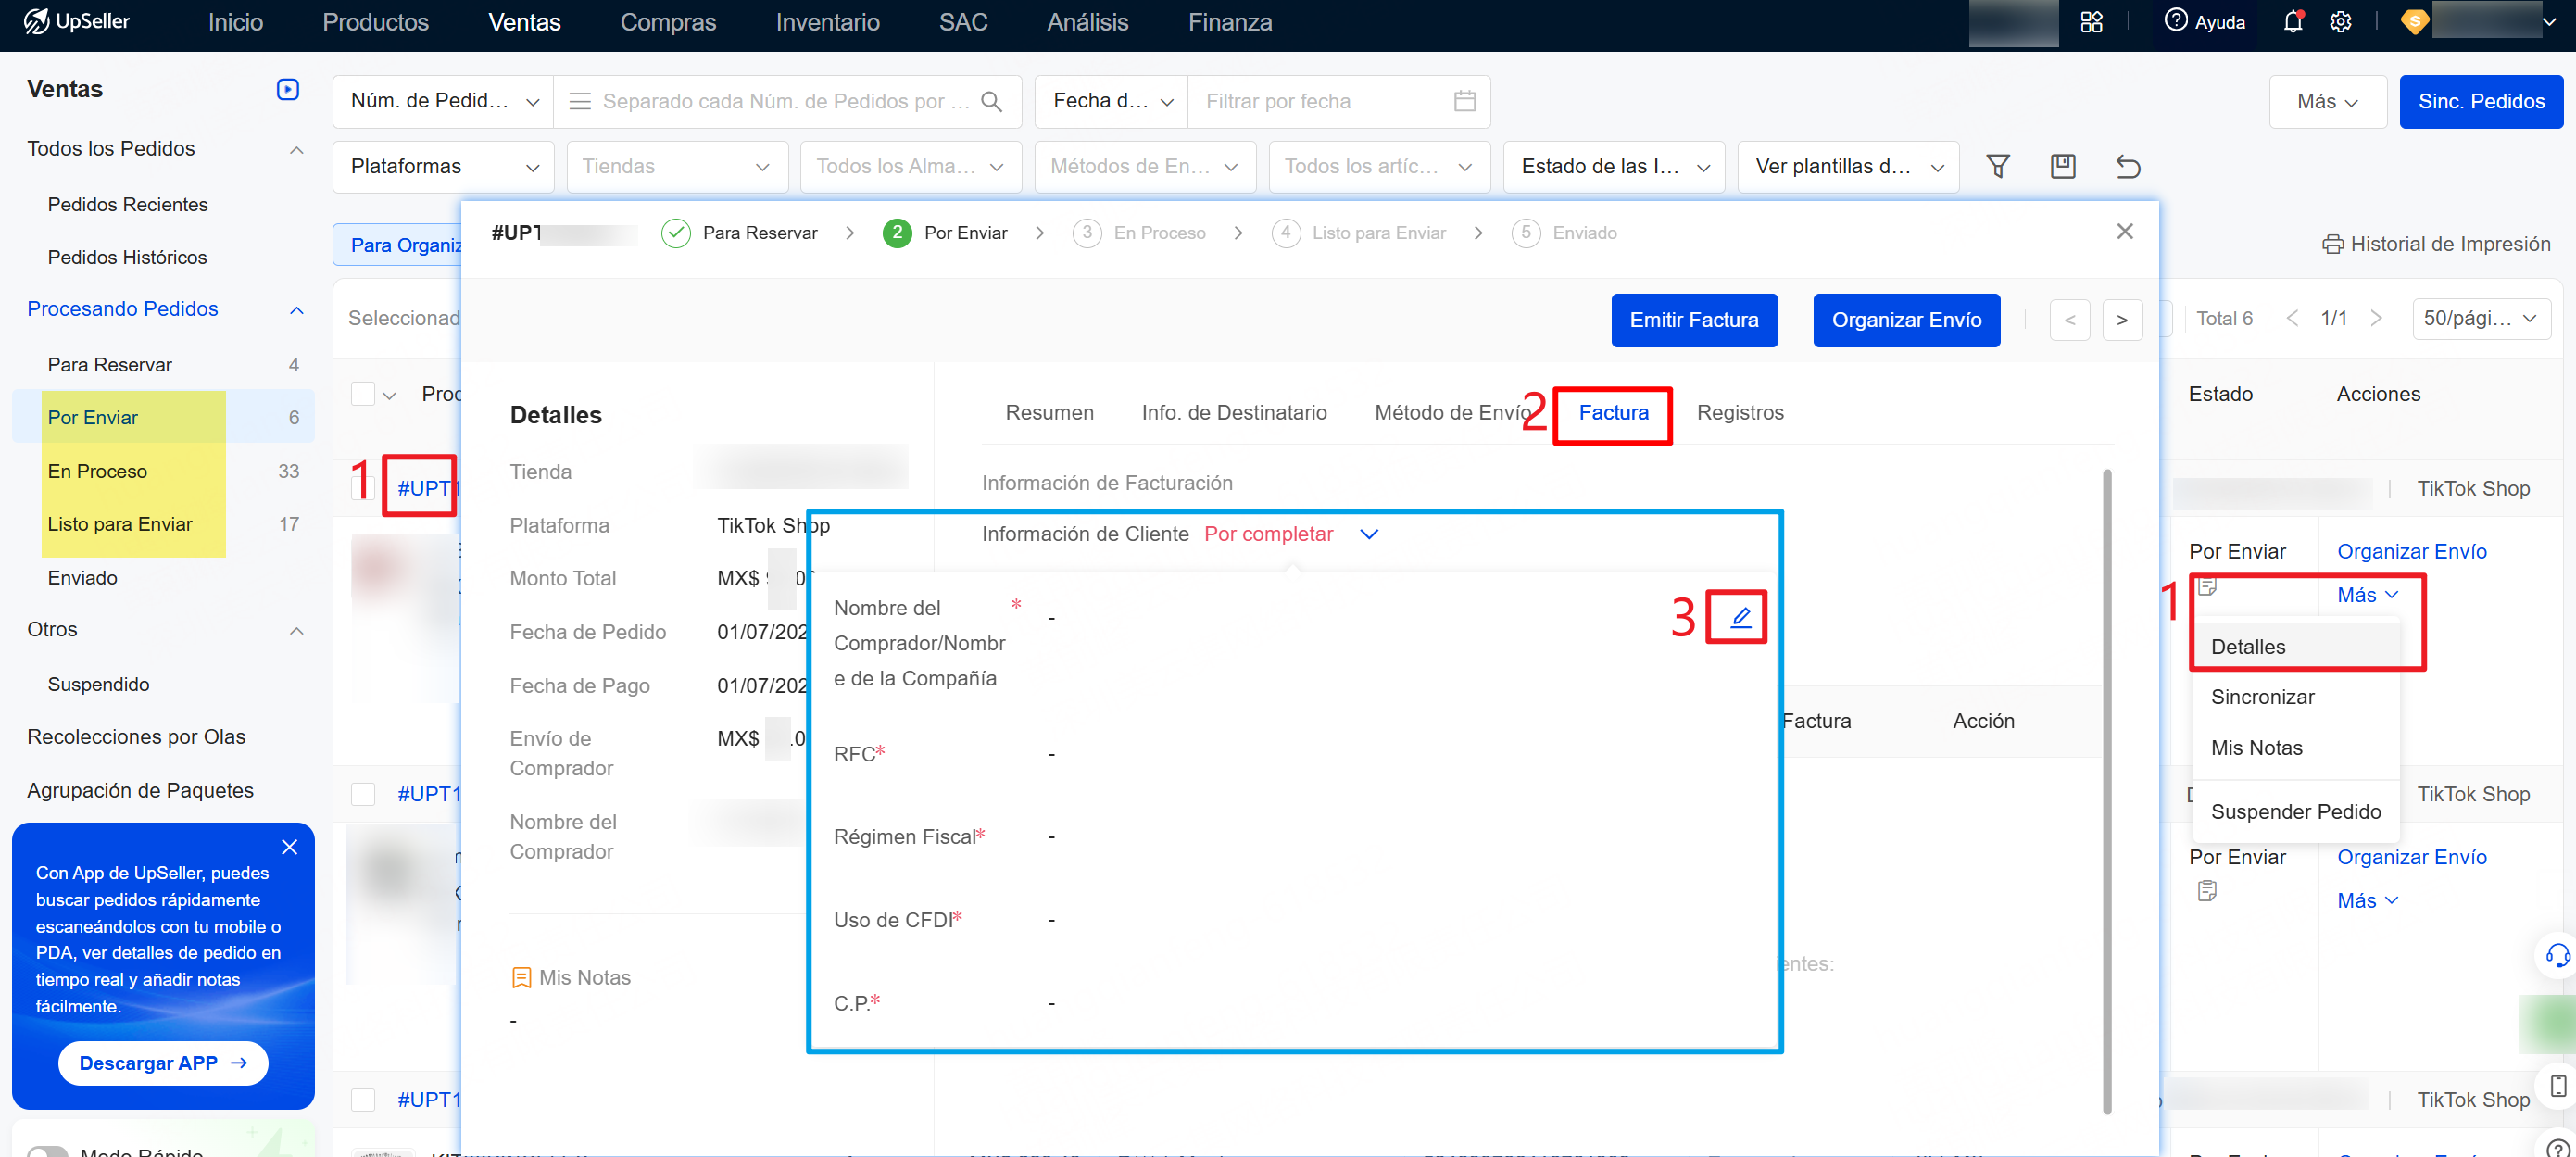Screen dimensions: 2576x1157
Task: Click the note icon under second Por Enviar
Action: tap(2207, 890)
